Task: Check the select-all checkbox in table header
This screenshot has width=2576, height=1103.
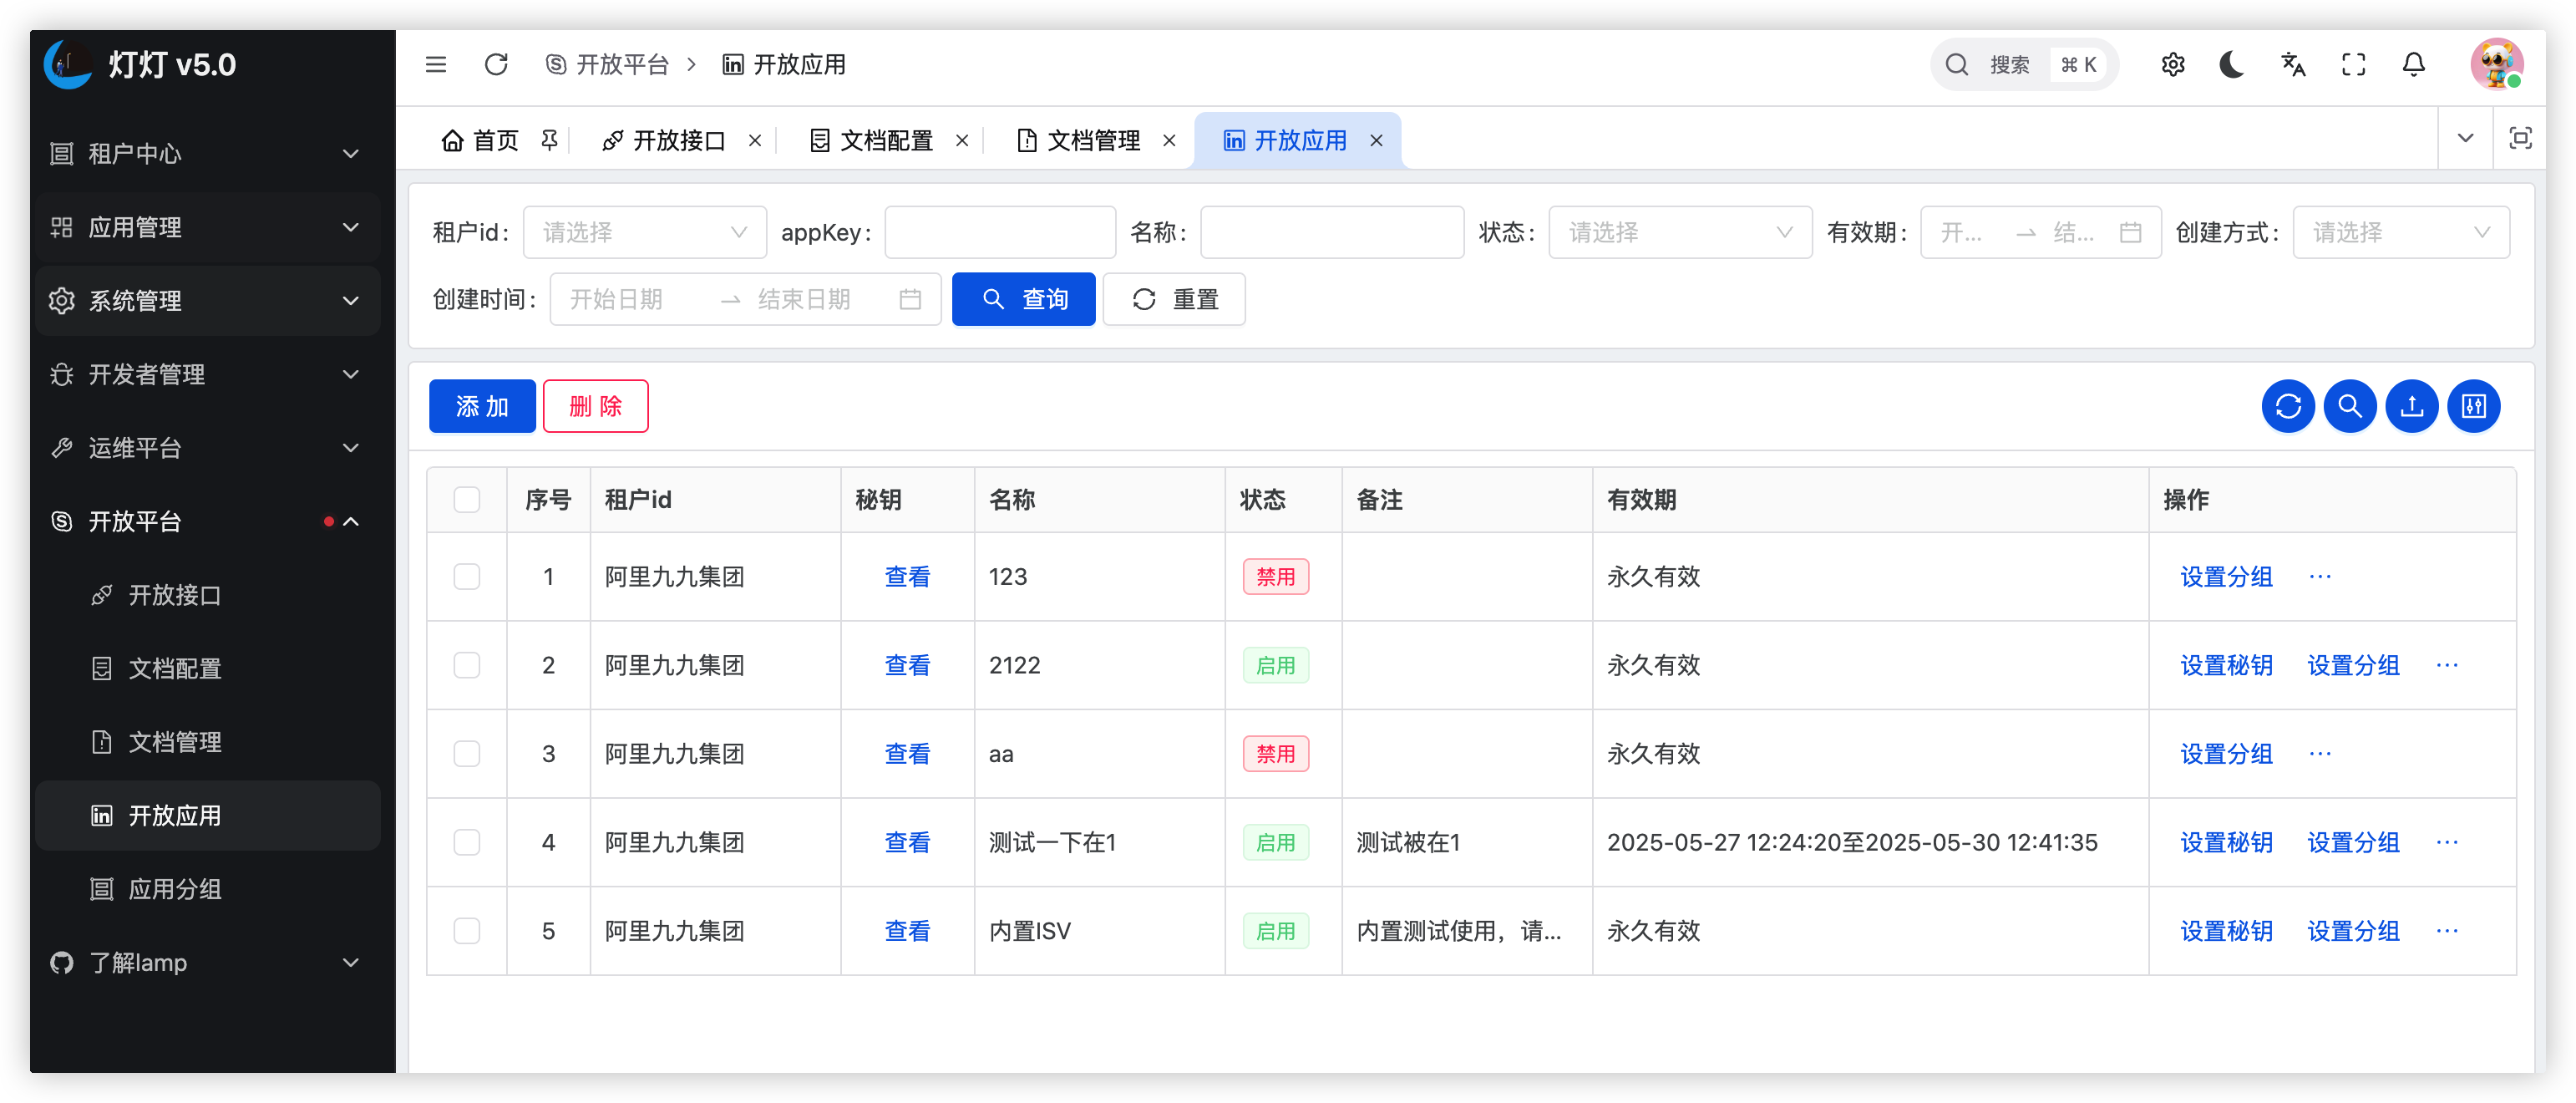Action: tap(467, 500)
